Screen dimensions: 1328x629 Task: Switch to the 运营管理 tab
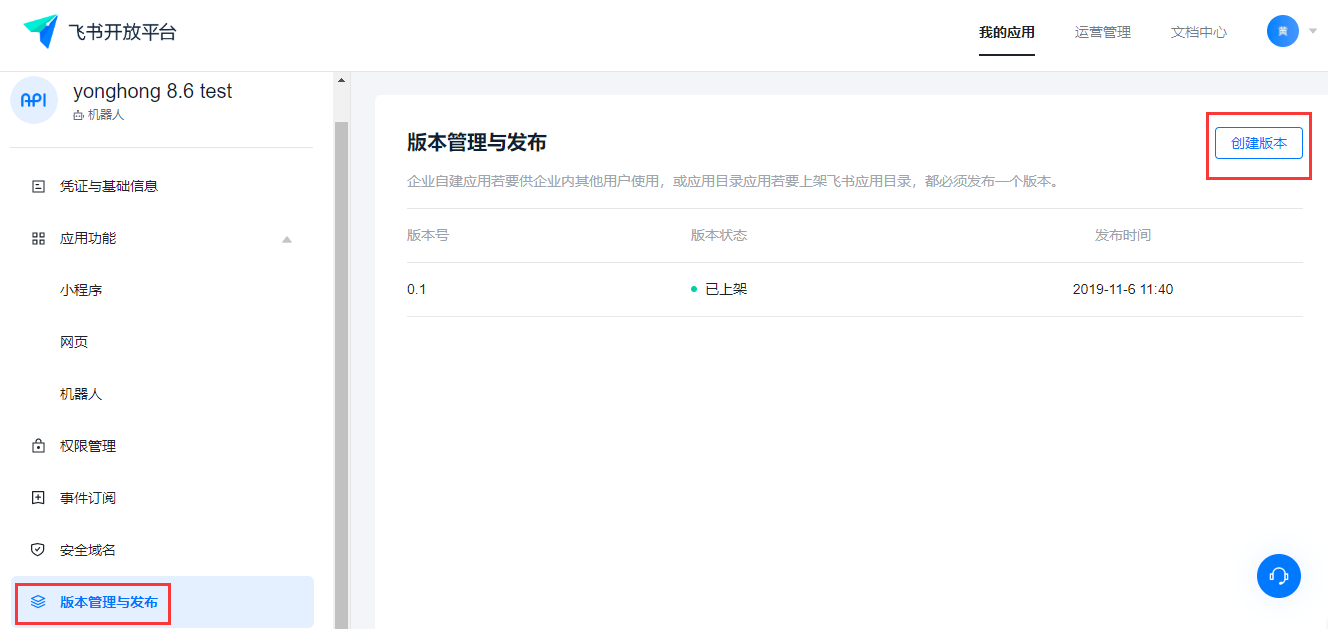(1102, 32)
